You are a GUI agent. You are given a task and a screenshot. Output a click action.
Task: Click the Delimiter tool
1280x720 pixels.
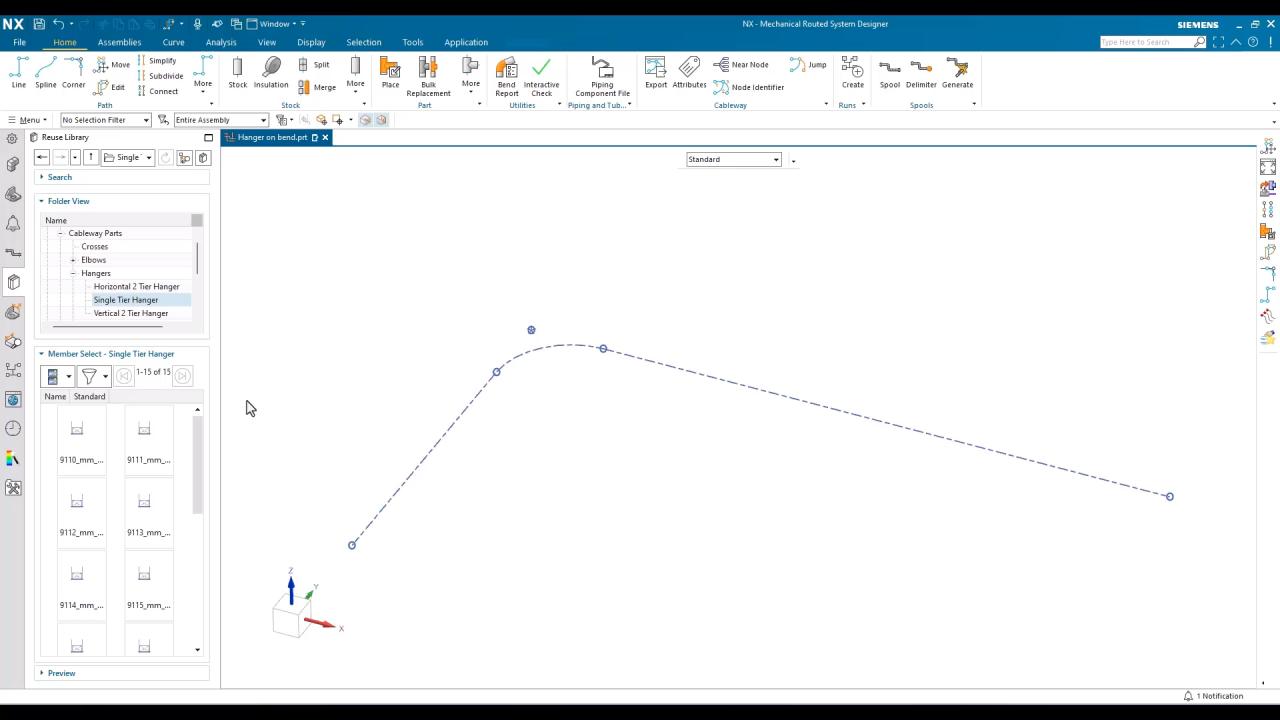pos(921,72)
